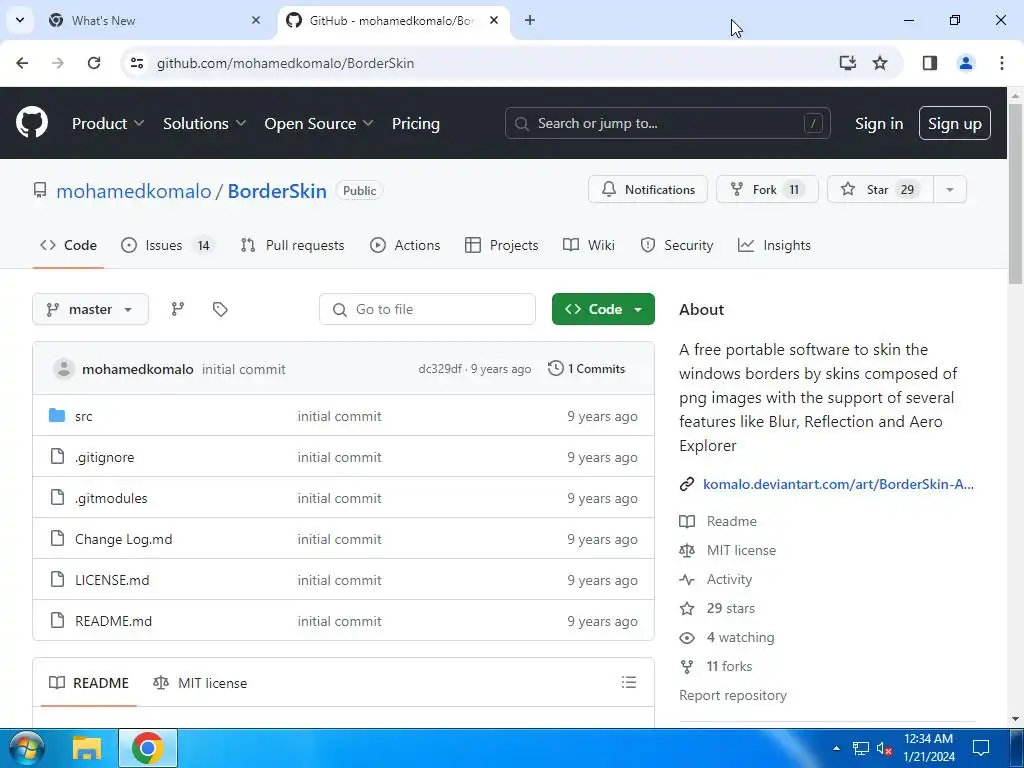Open the green Code dropdown
This screenshot has height=768, width=1024.
[603, 309]
